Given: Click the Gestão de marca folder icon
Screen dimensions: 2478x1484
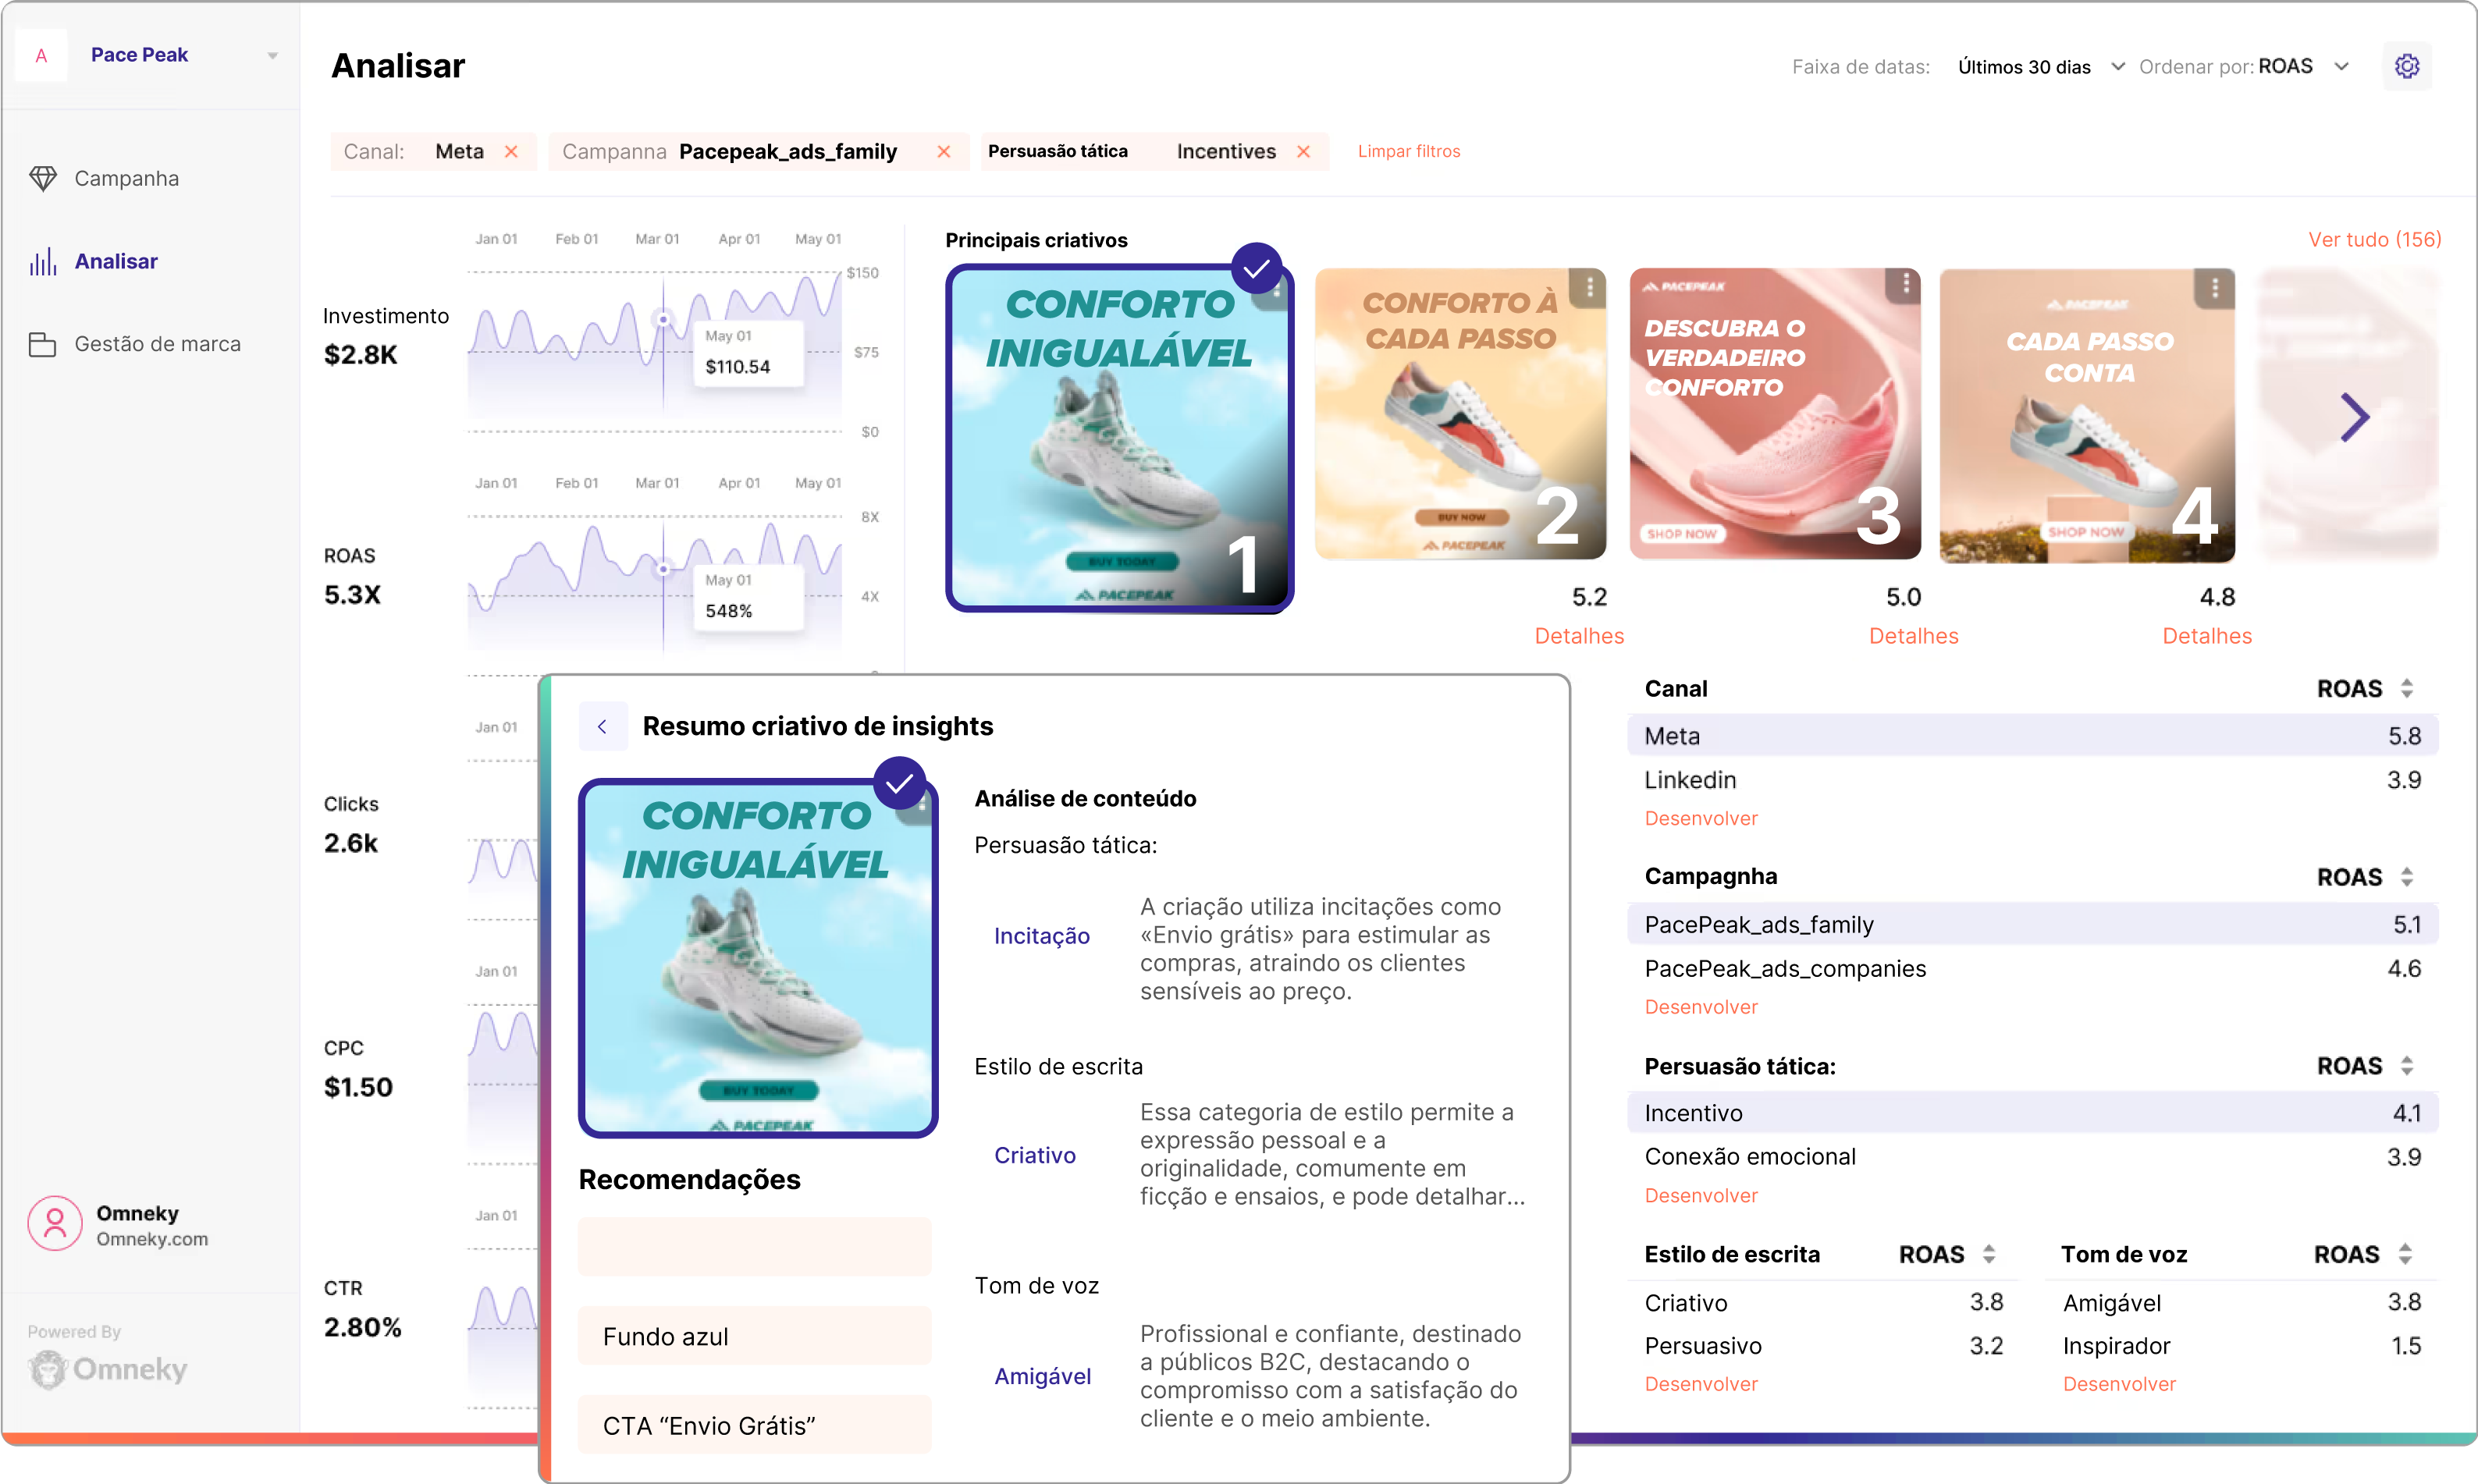Looking at the screenshot, I should [43, 344].
